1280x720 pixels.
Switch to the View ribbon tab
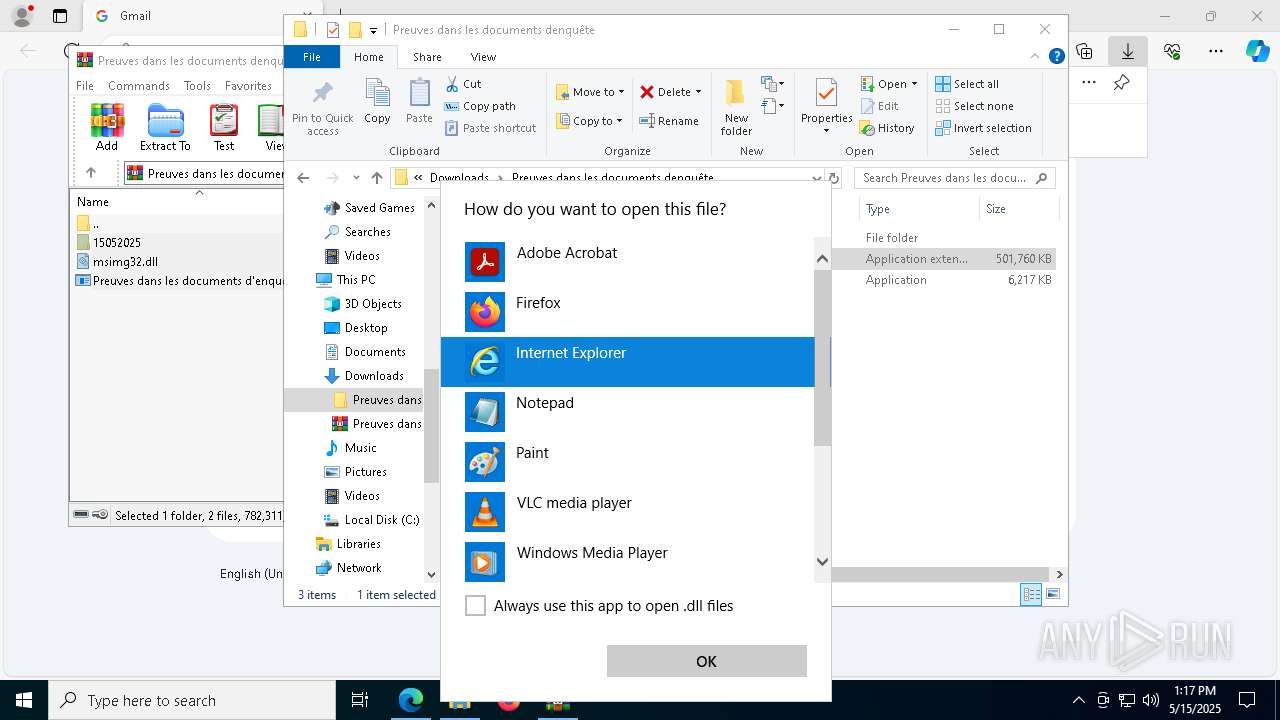[483, 57]
